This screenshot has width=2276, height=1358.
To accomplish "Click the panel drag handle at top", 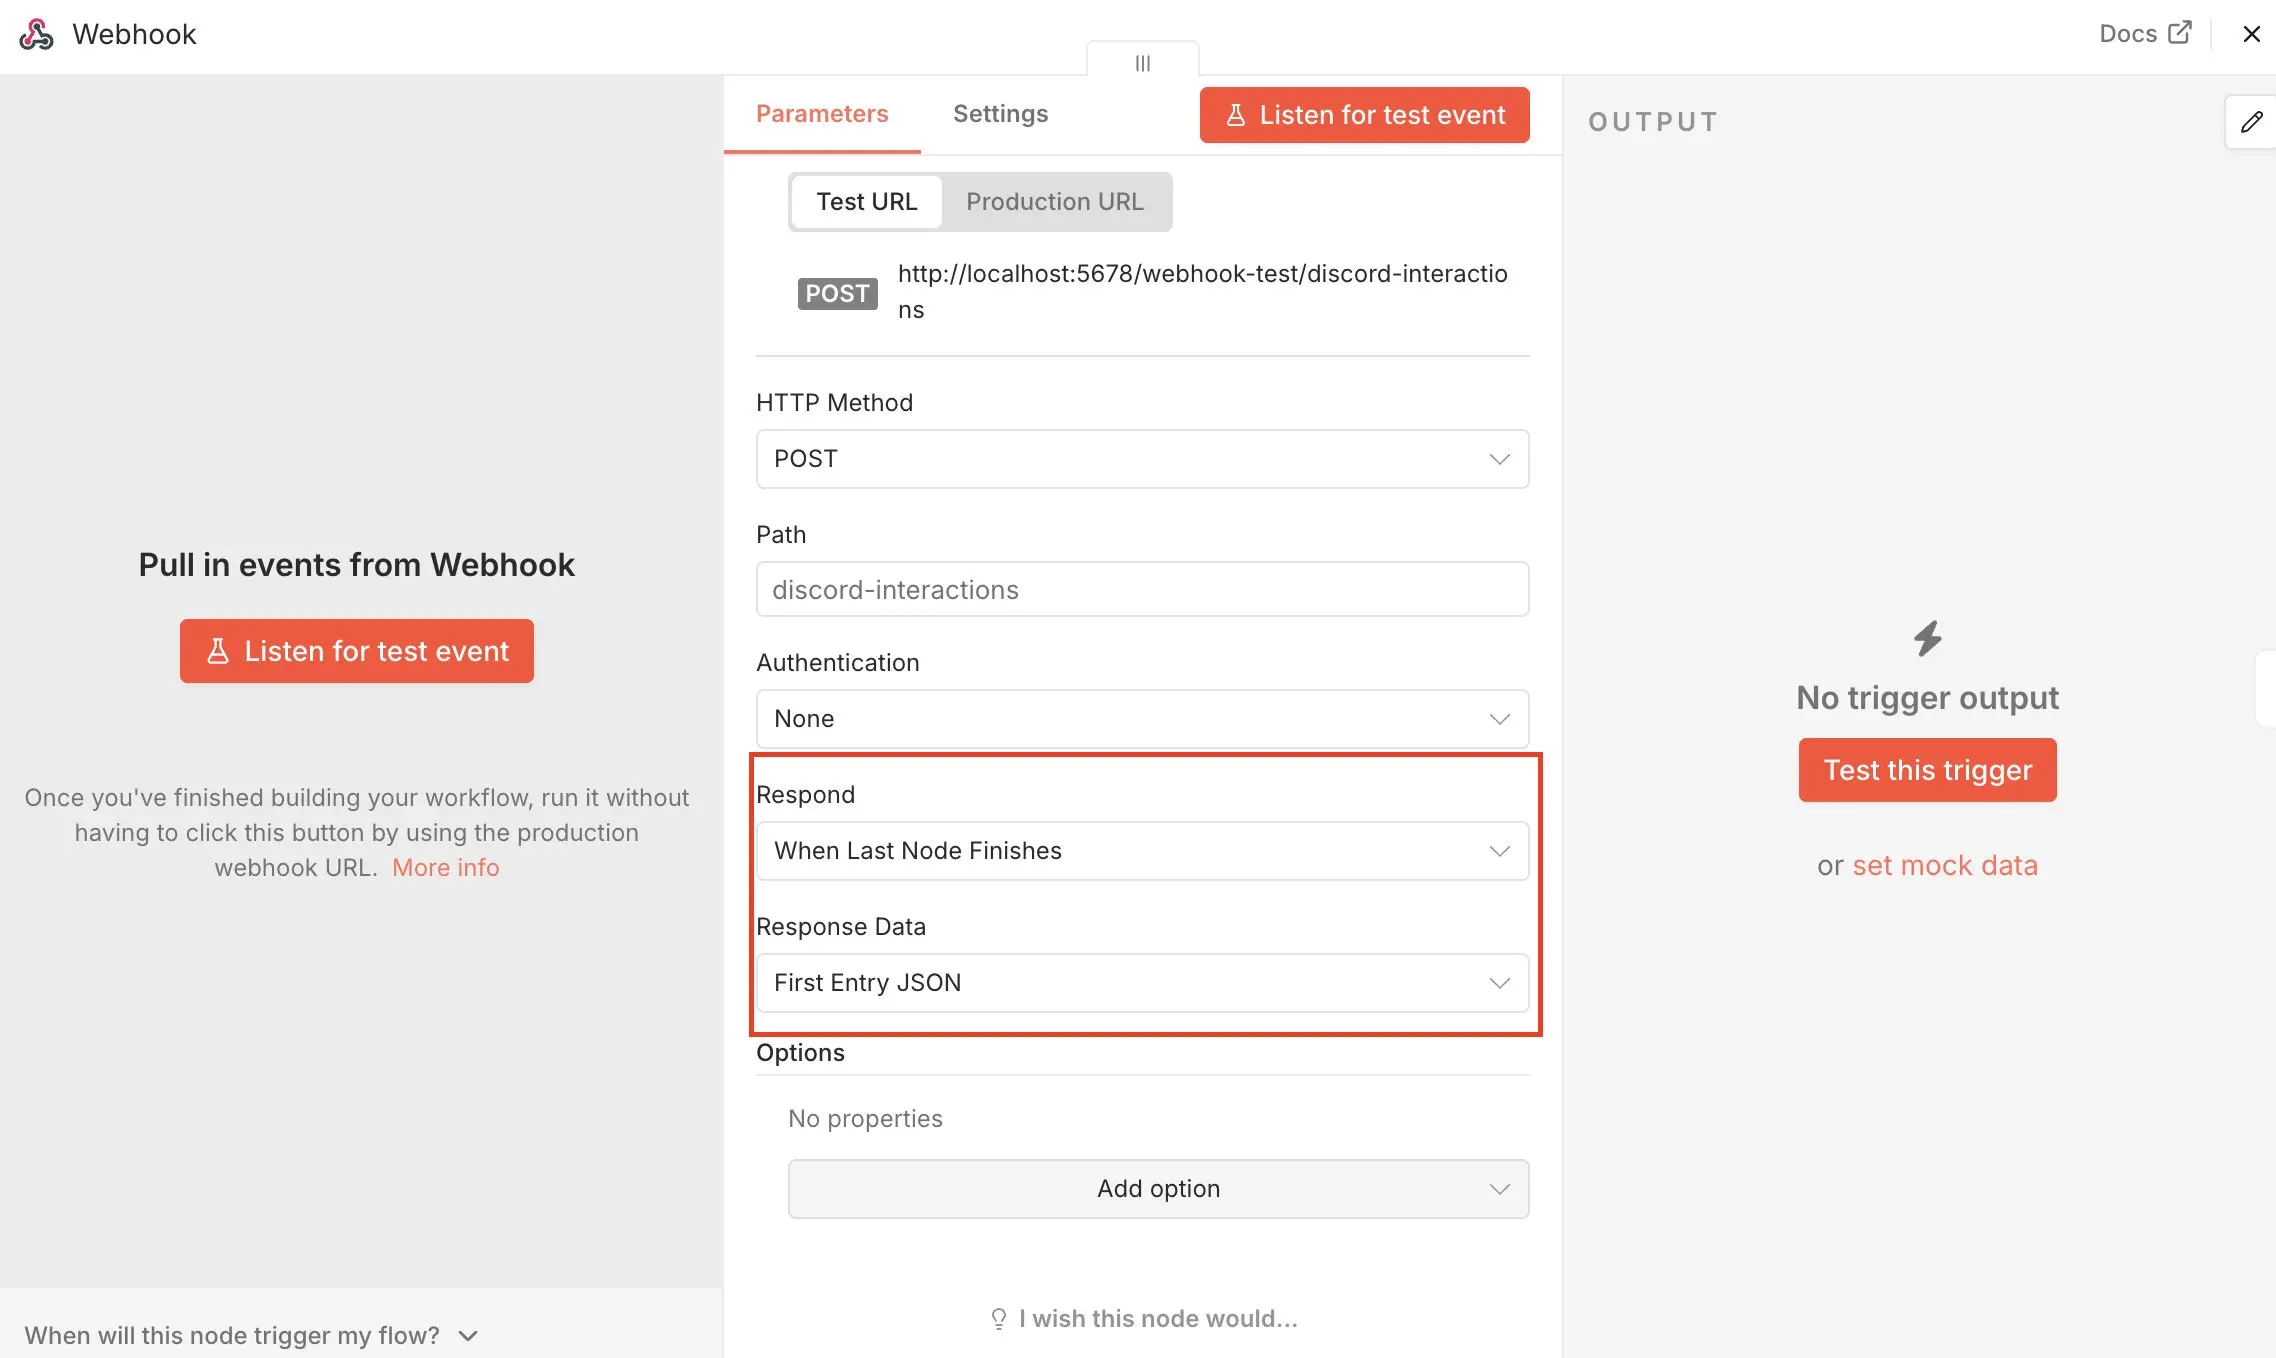I will [1143, 63].
